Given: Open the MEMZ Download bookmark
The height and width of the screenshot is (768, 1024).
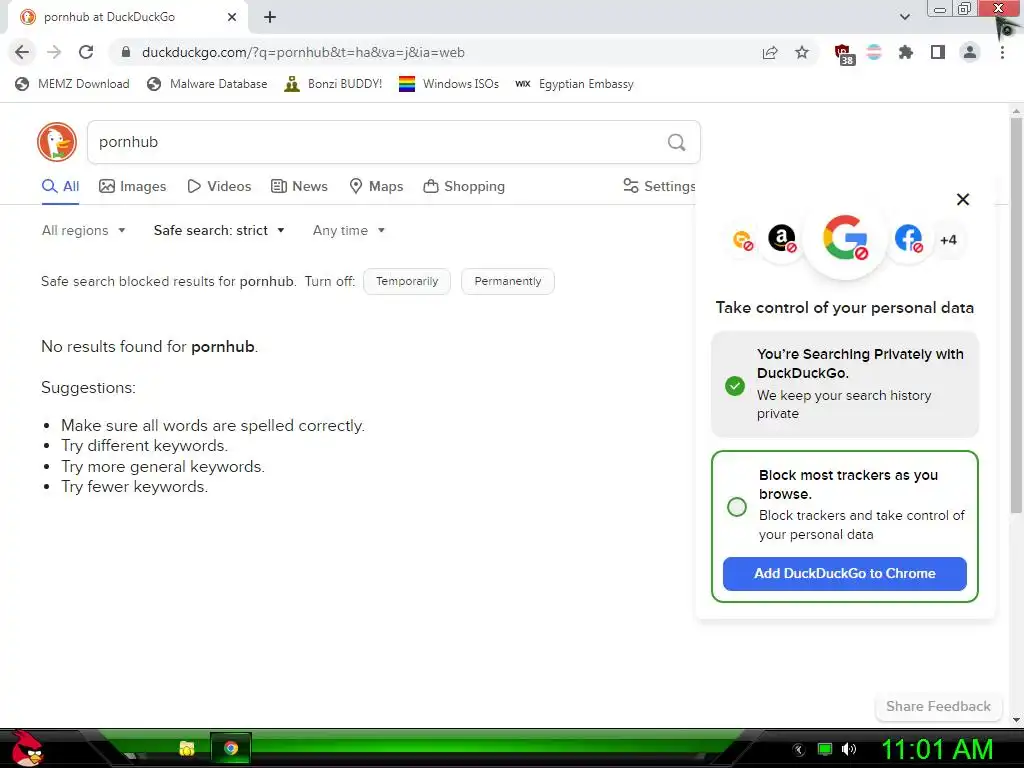Looking at the screenshot, I should [x=72, y=84].
